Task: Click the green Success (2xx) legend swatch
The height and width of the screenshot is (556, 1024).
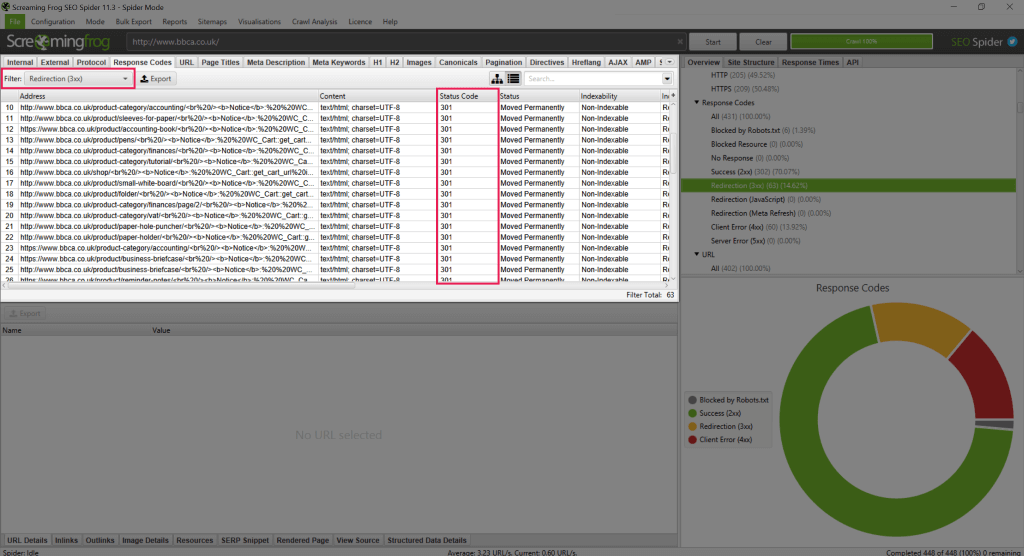Action: [692, 413]
